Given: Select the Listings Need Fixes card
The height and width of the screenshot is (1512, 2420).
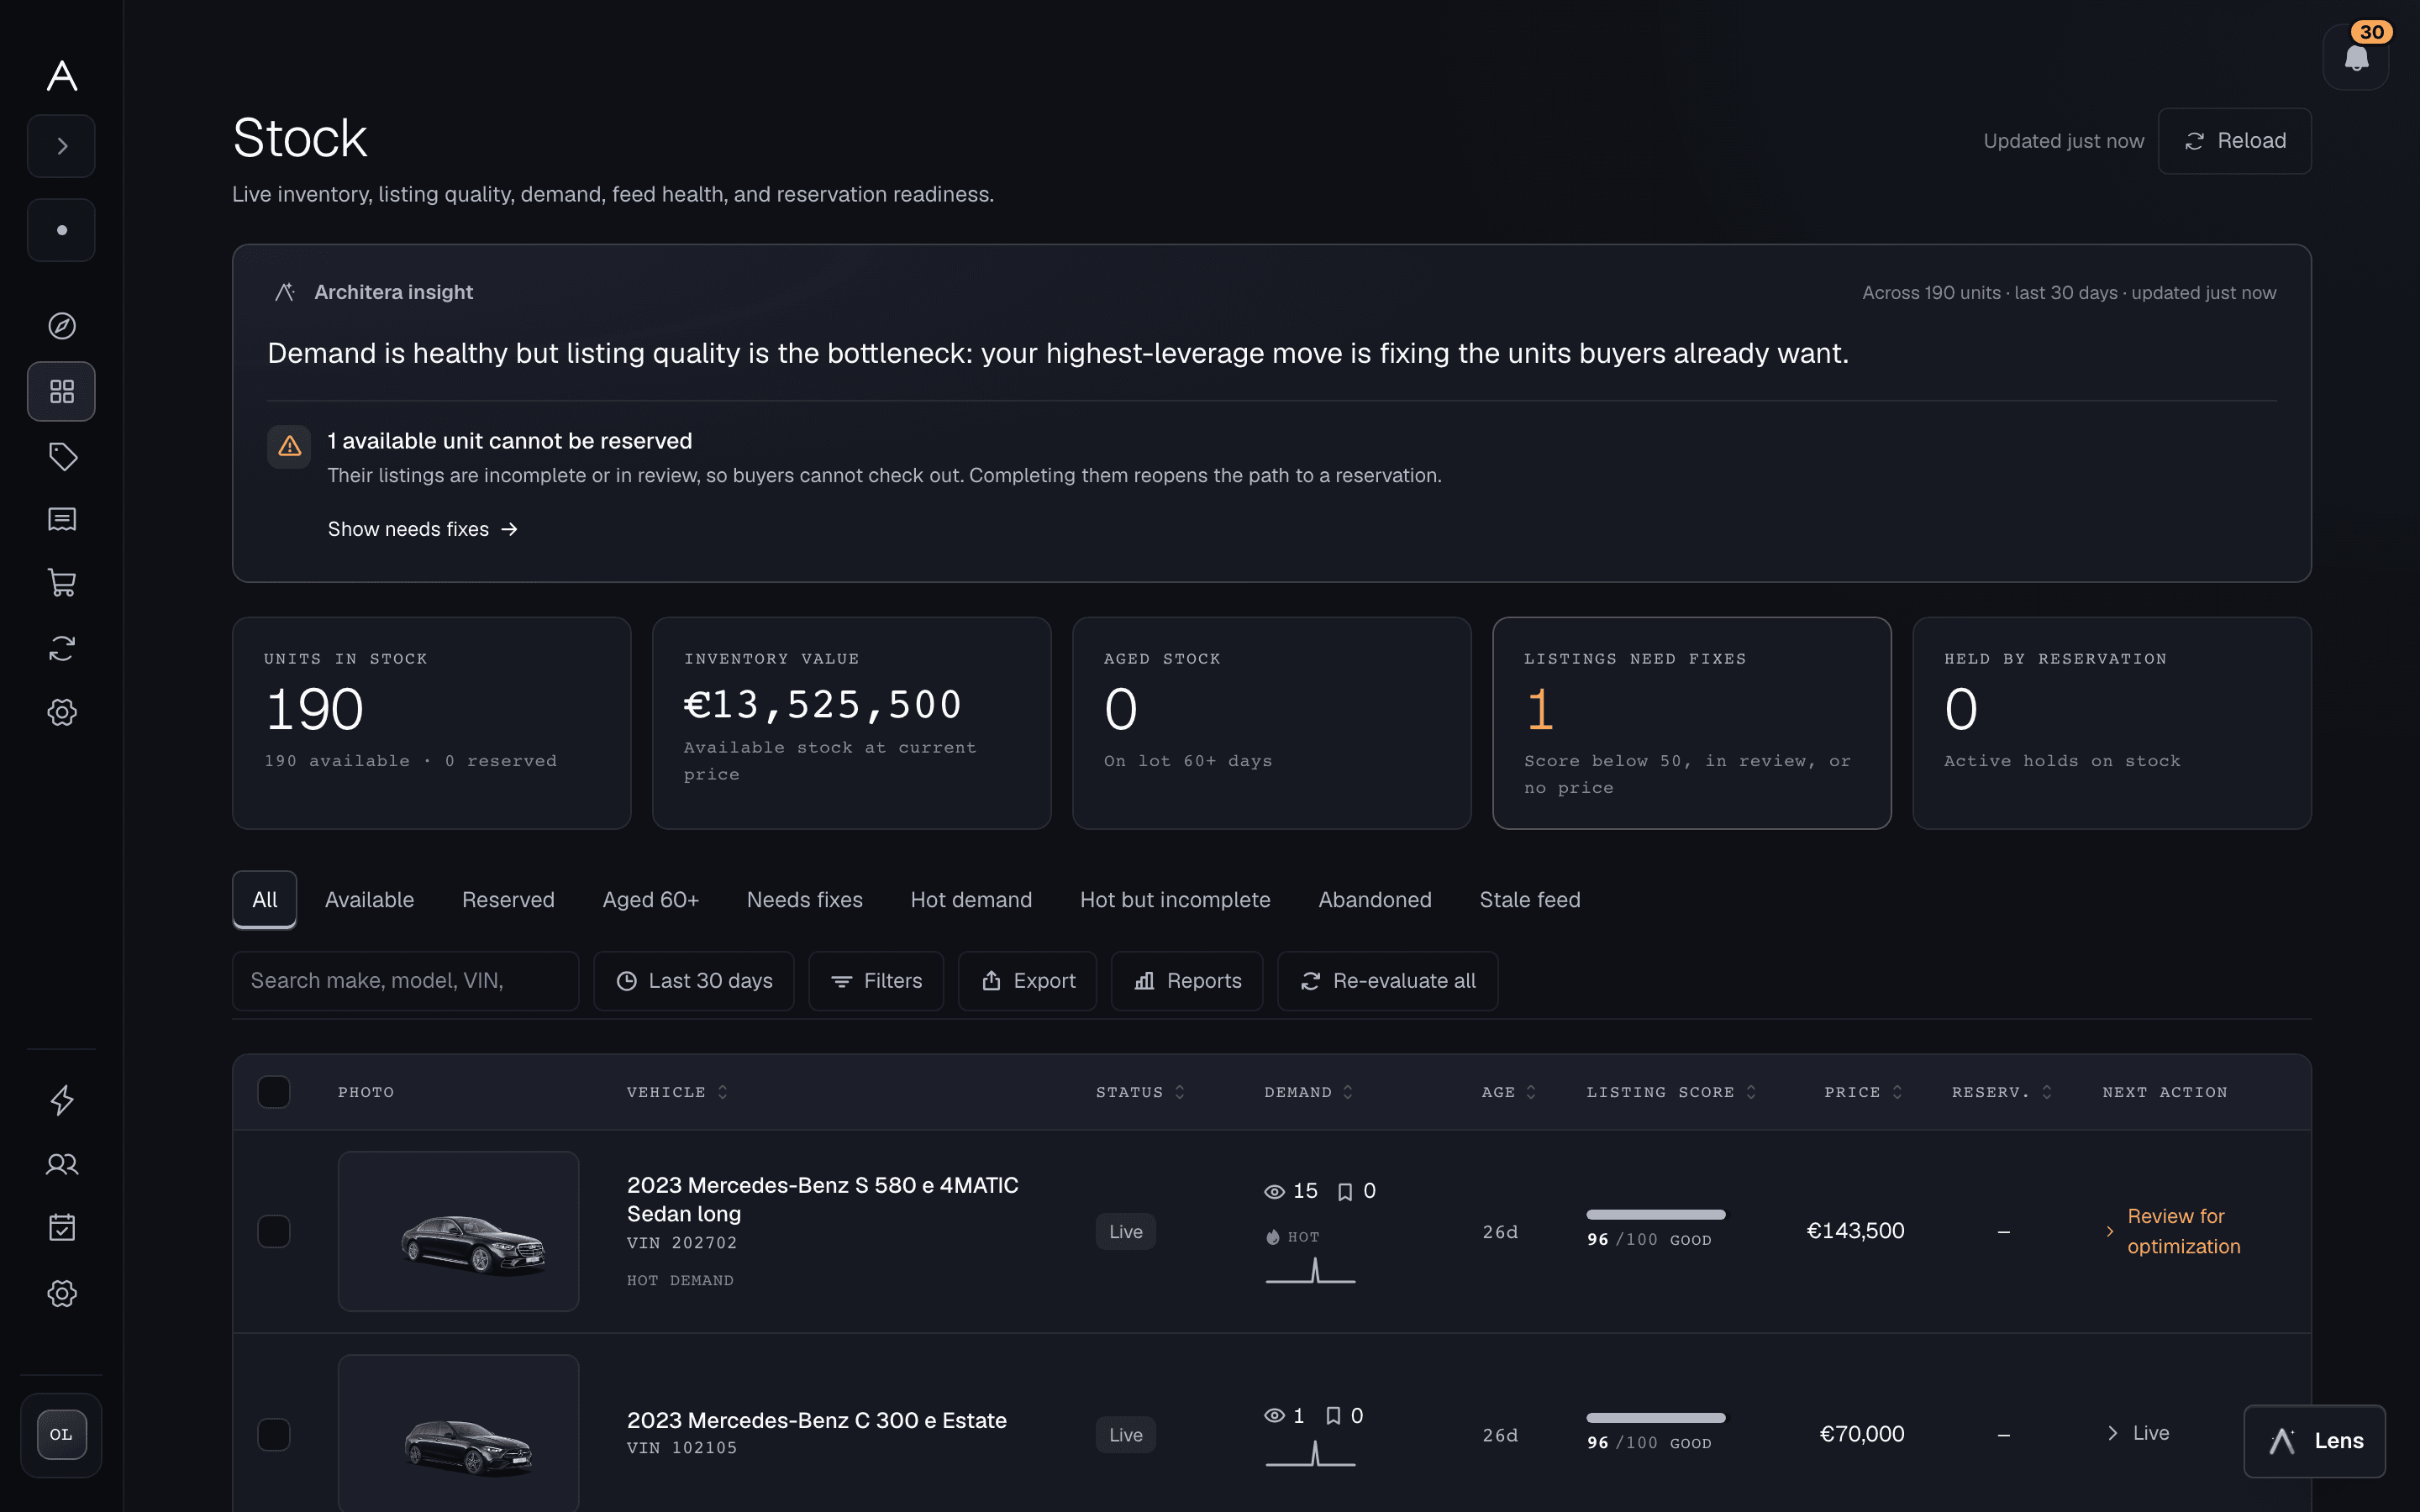Looking at the screenshot, I should point(1692,723).
